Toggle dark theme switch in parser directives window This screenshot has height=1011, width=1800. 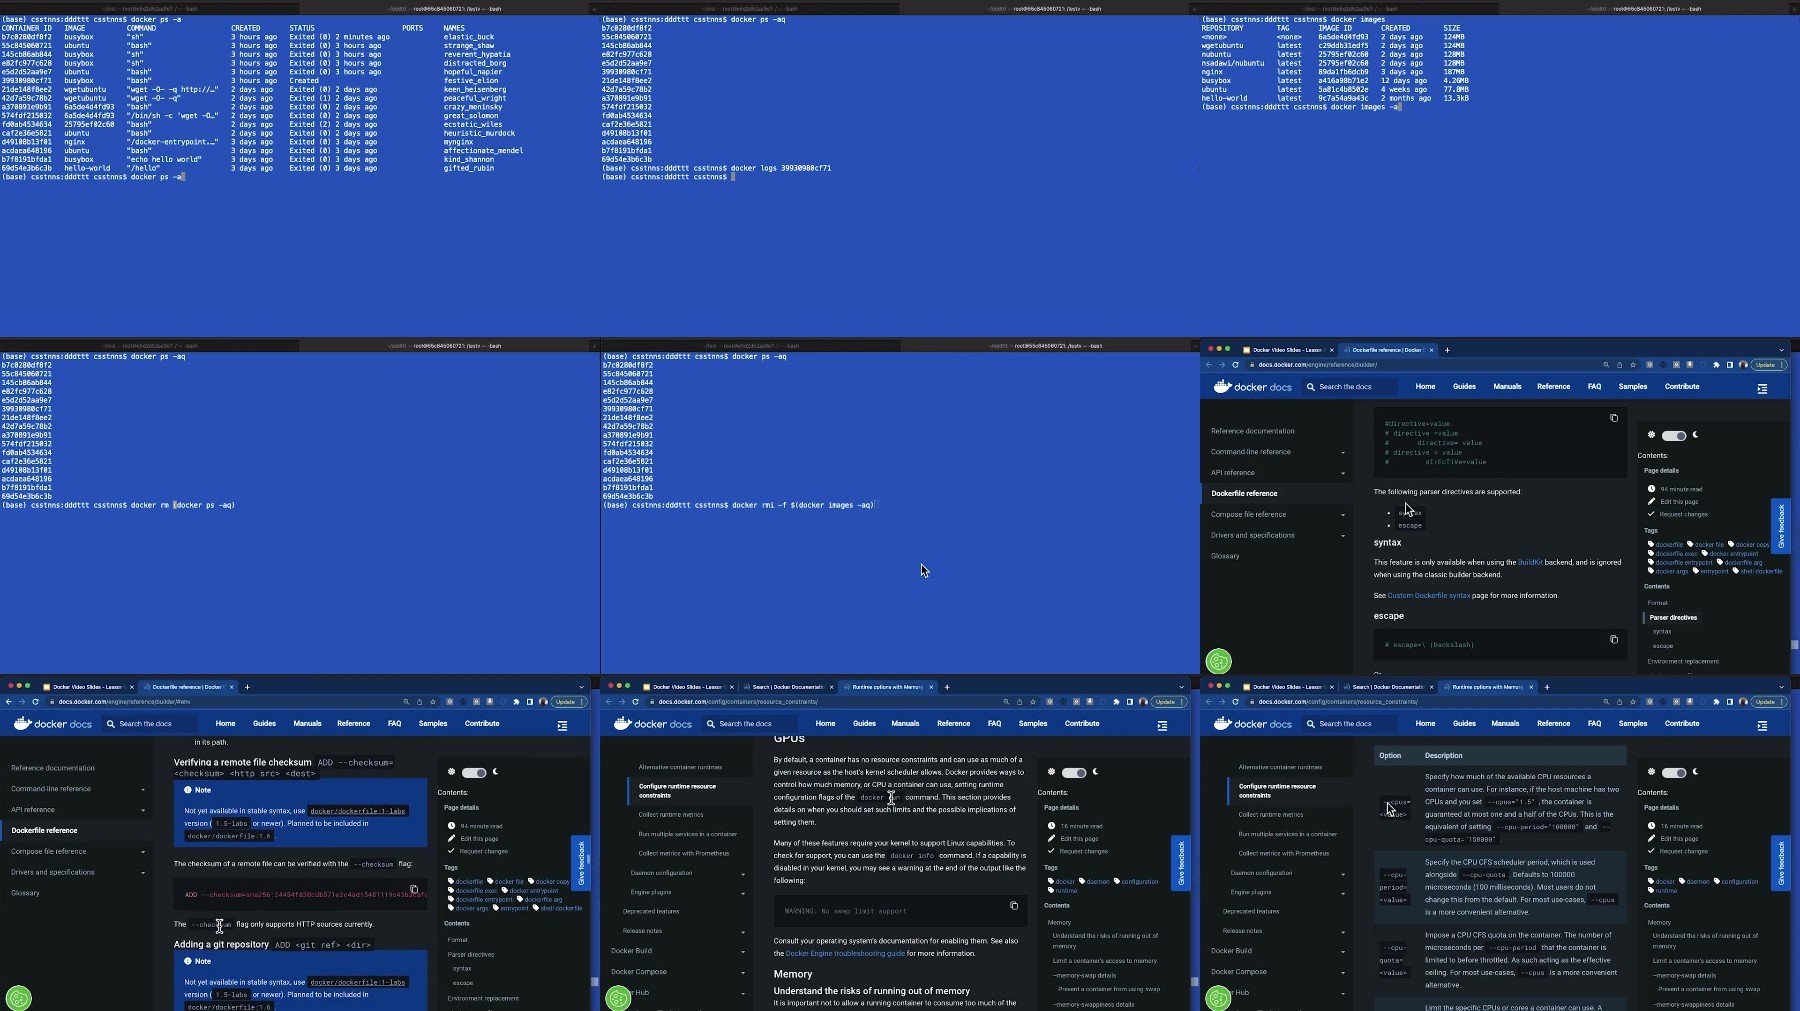1674,436
